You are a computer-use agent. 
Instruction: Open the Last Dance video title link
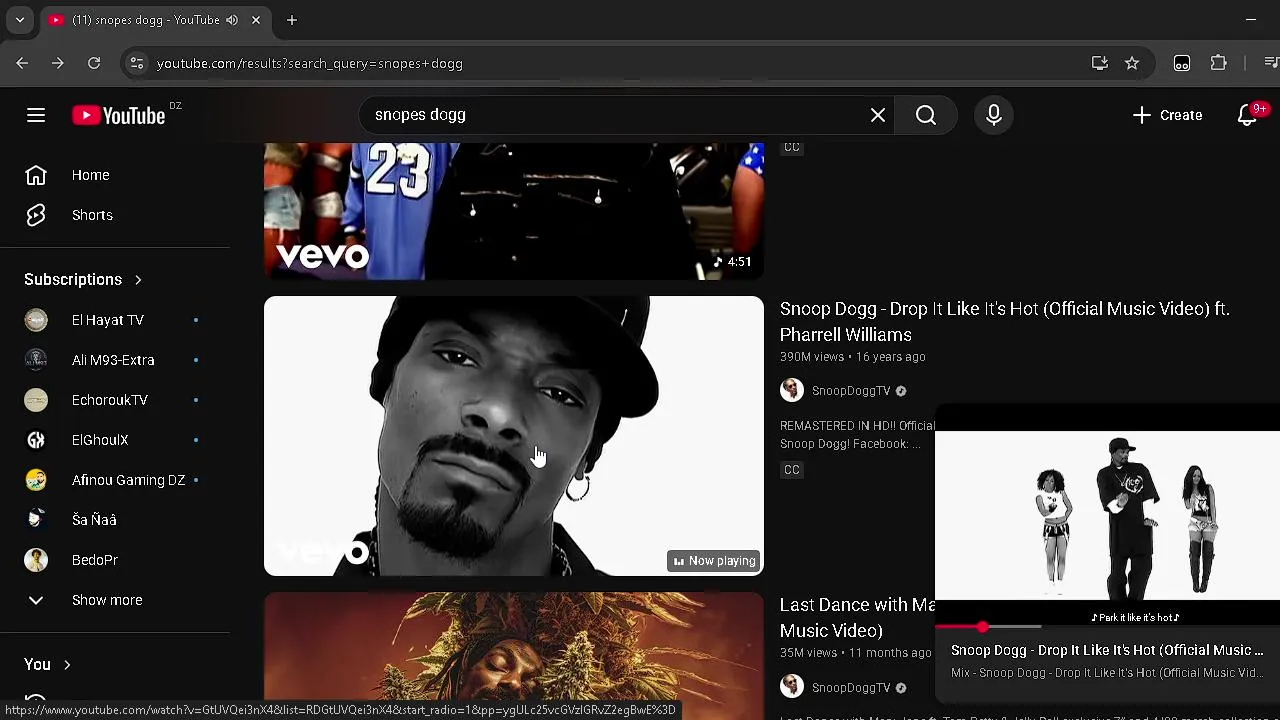[x=857, y=617]
